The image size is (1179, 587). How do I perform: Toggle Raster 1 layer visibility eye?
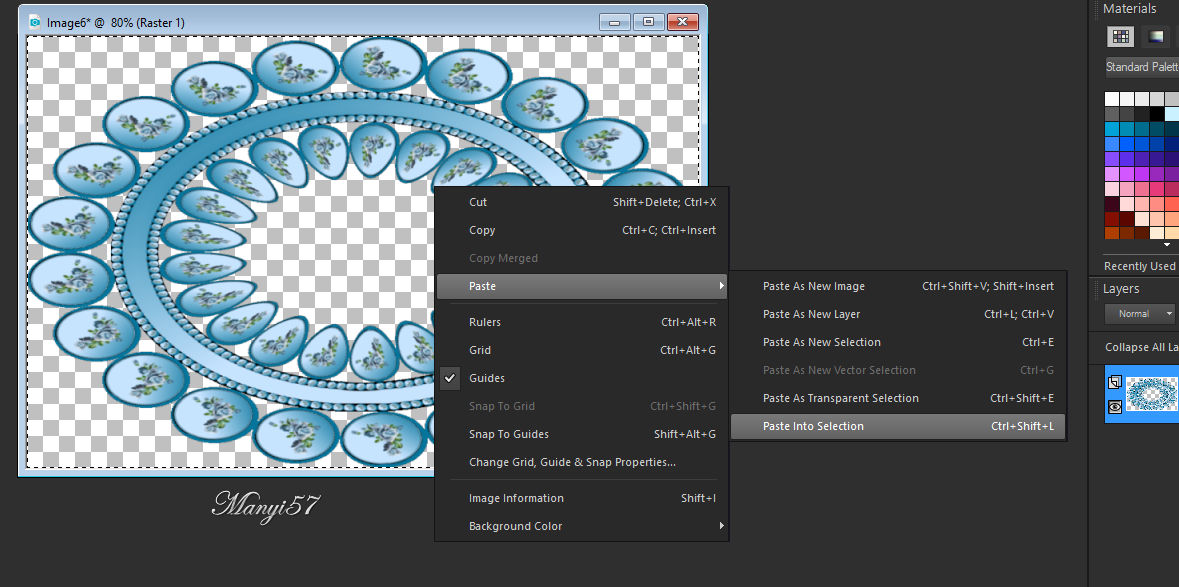[x=1114, y=406]
